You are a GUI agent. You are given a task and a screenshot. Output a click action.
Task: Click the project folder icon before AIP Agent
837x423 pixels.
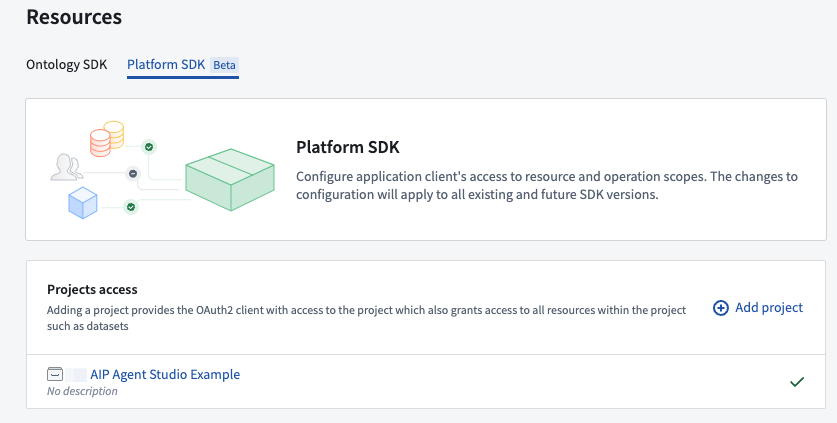point(55,374)
